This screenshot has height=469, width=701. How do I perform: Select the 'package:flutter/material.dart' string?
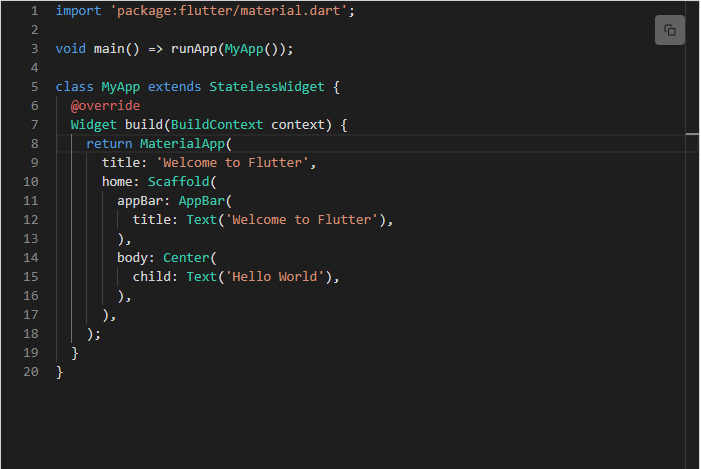tap(229, 11)
